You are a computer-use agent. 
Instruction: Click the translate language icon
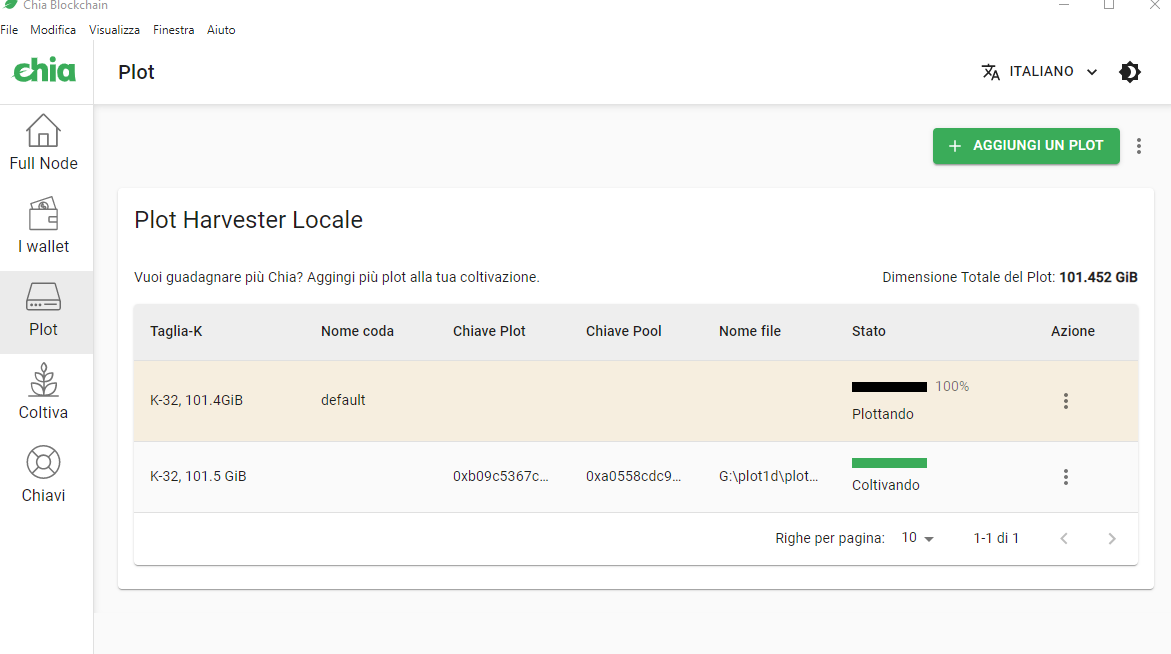tap(990, 72)
